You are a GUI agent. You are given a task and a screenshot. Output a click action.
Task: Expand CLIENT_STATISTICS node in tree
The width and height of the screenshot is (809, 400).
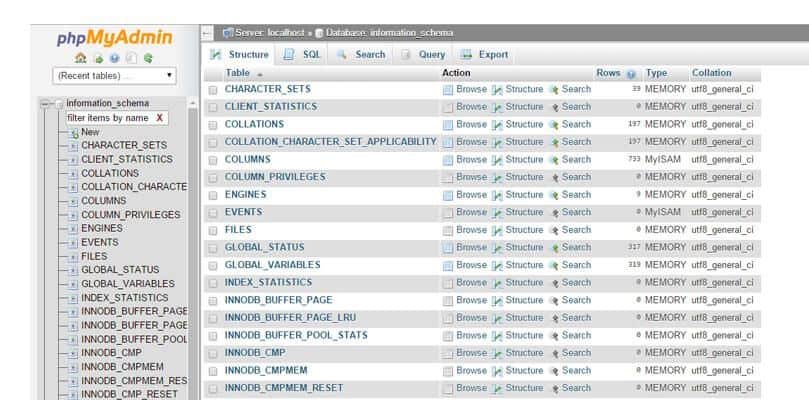[73, 160]
